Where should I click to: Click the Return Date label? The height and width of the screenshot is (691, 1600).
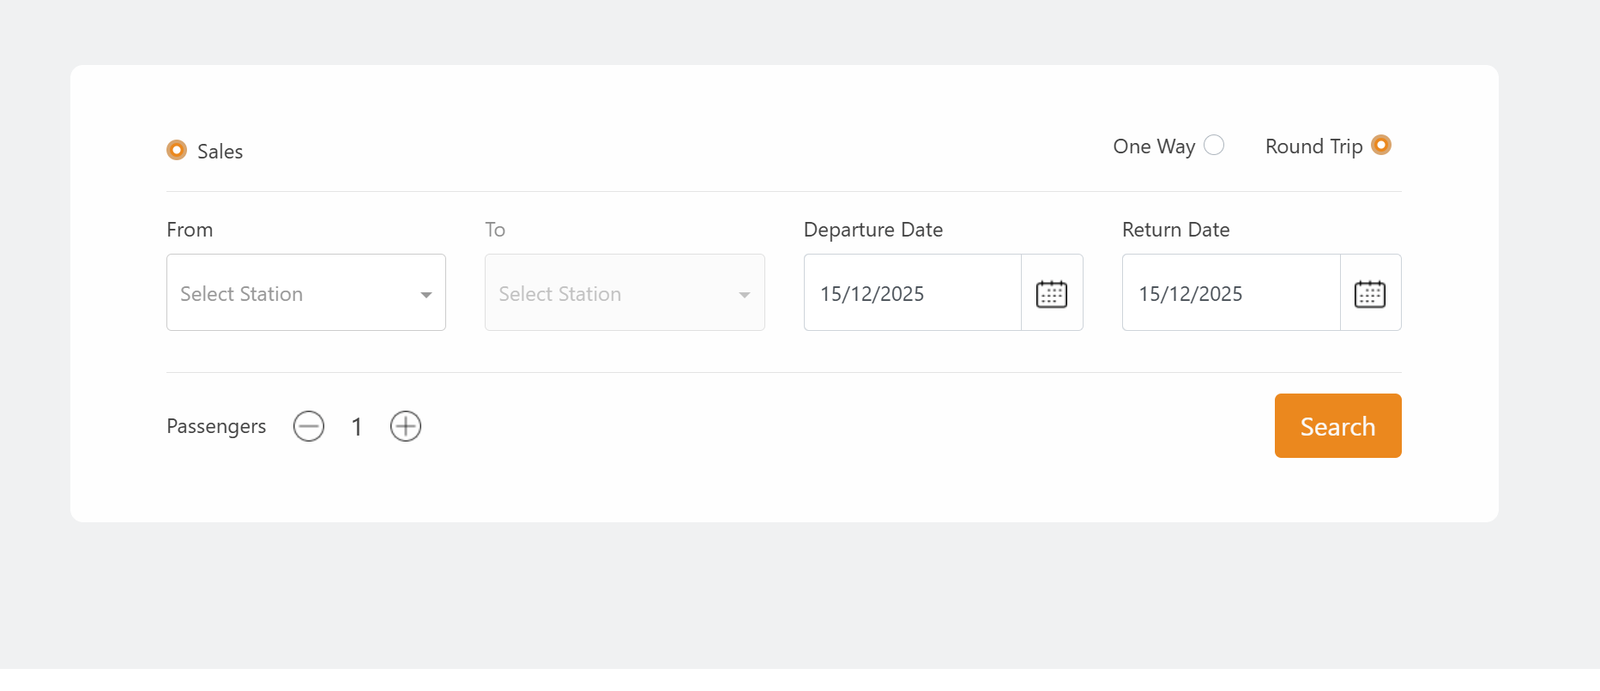[x=1175, y=230]
